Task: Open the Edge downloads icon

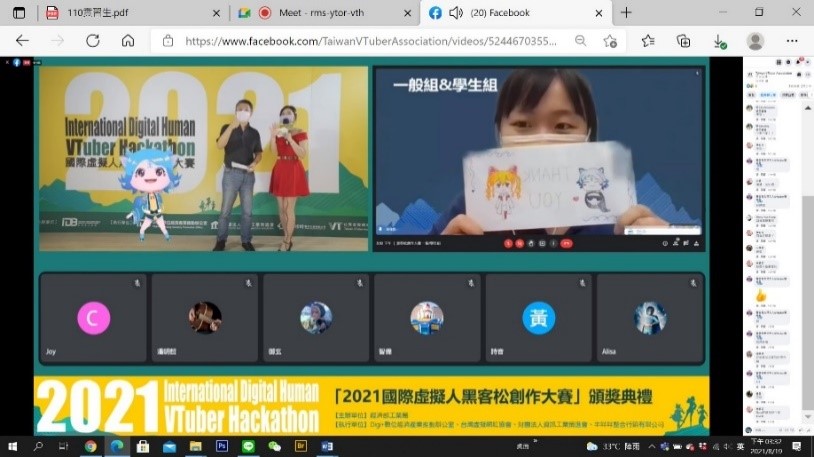Action: (x=719, y=41)
